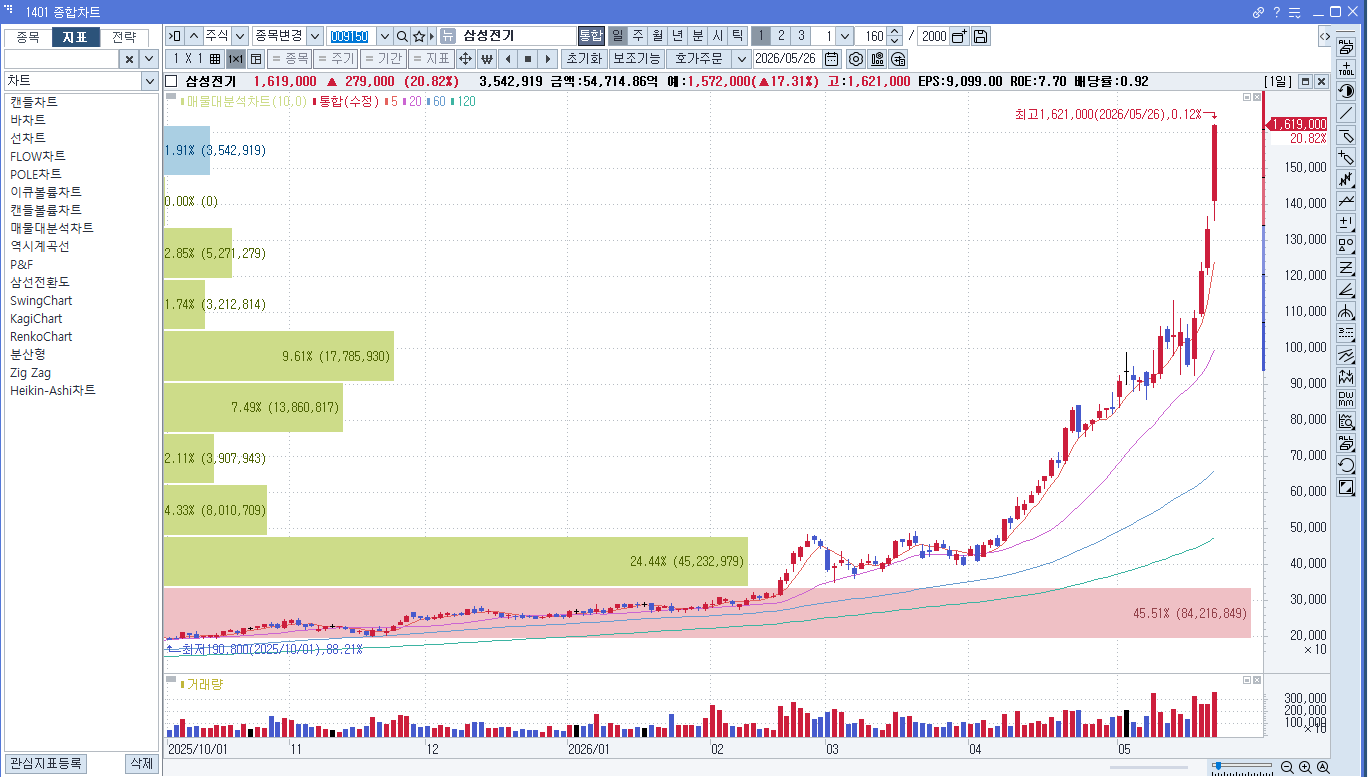
Task: Switch to the 전략 tab
Action: (x=124, y=37)
